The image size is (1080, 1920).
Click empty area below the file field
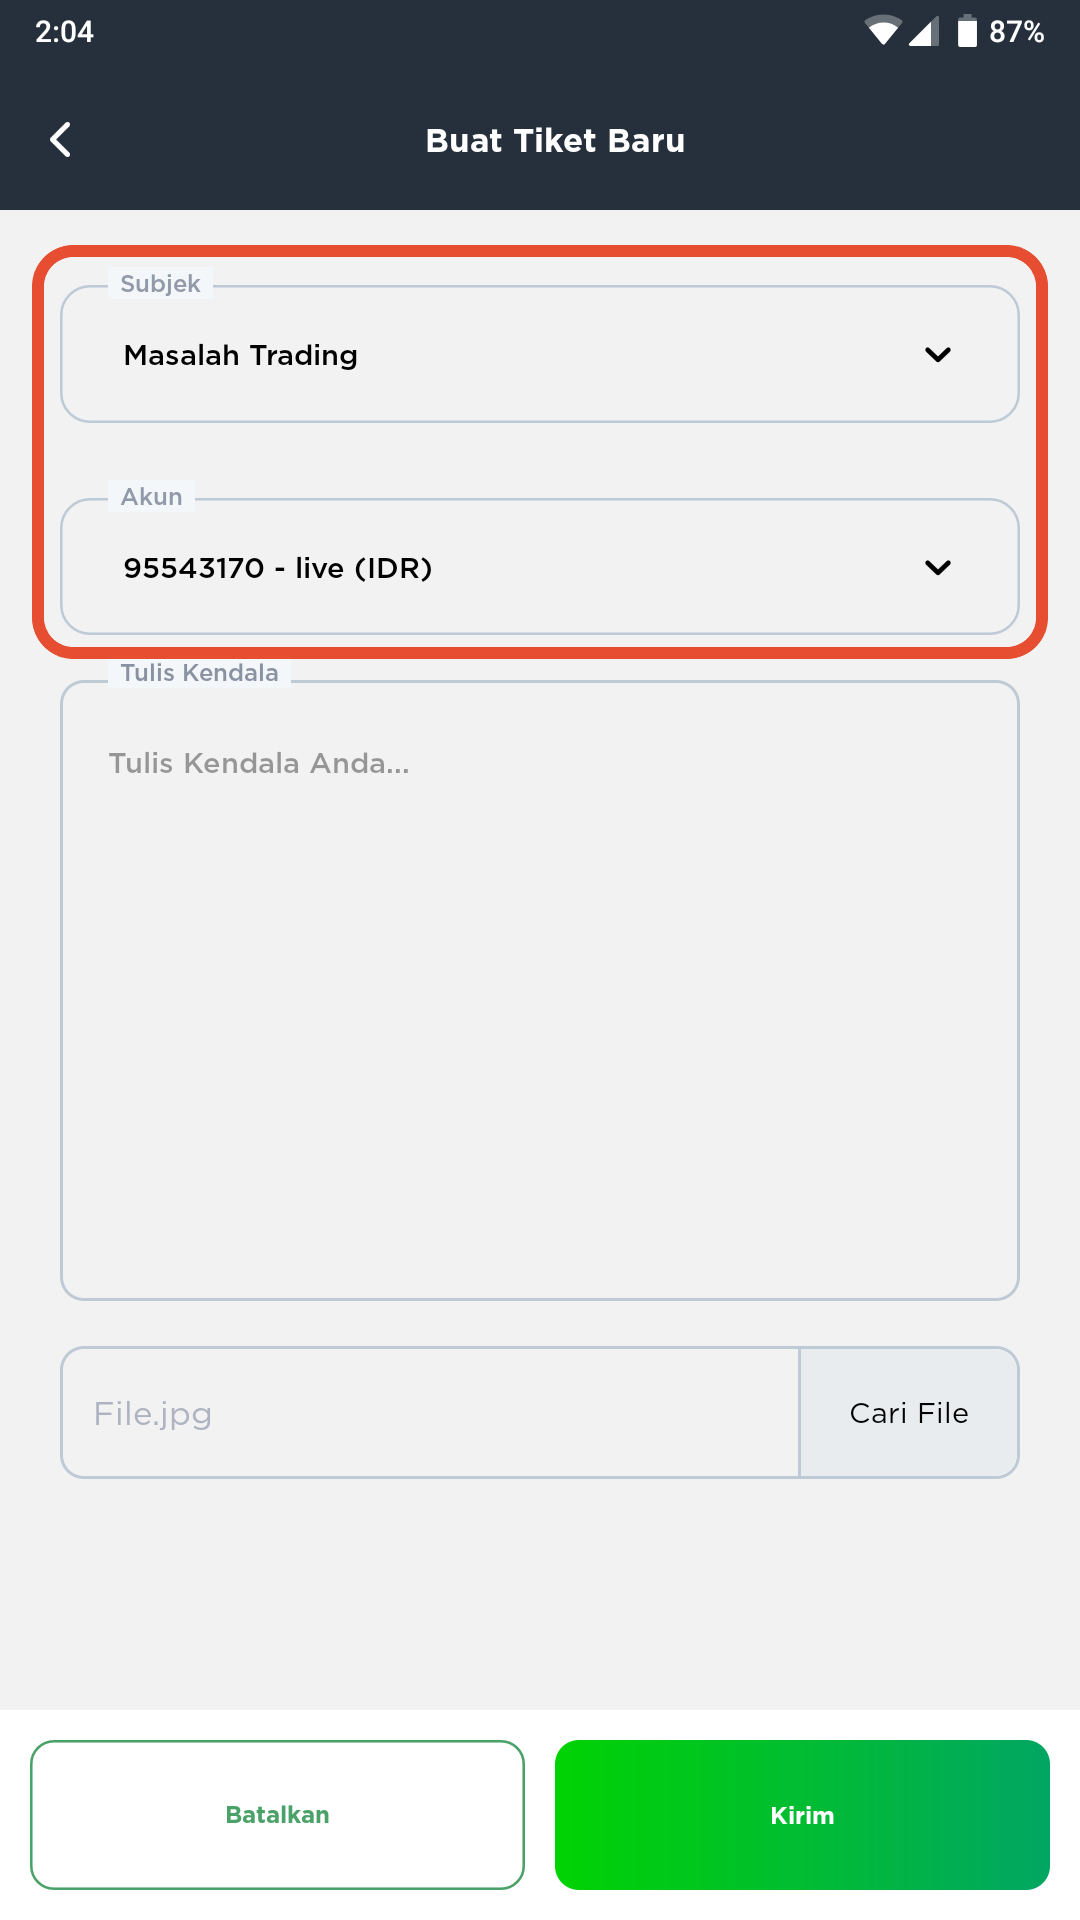pyautogui.click(x=540, y=1590)
